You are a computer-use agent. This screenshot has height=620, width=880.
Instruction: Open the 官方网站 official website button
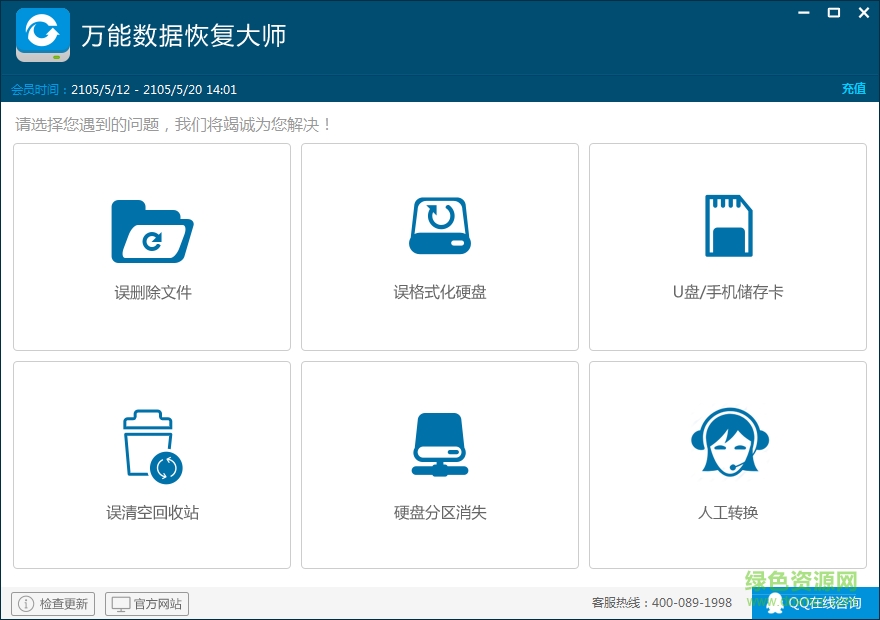pyautogui.click(x=146, y=603)
